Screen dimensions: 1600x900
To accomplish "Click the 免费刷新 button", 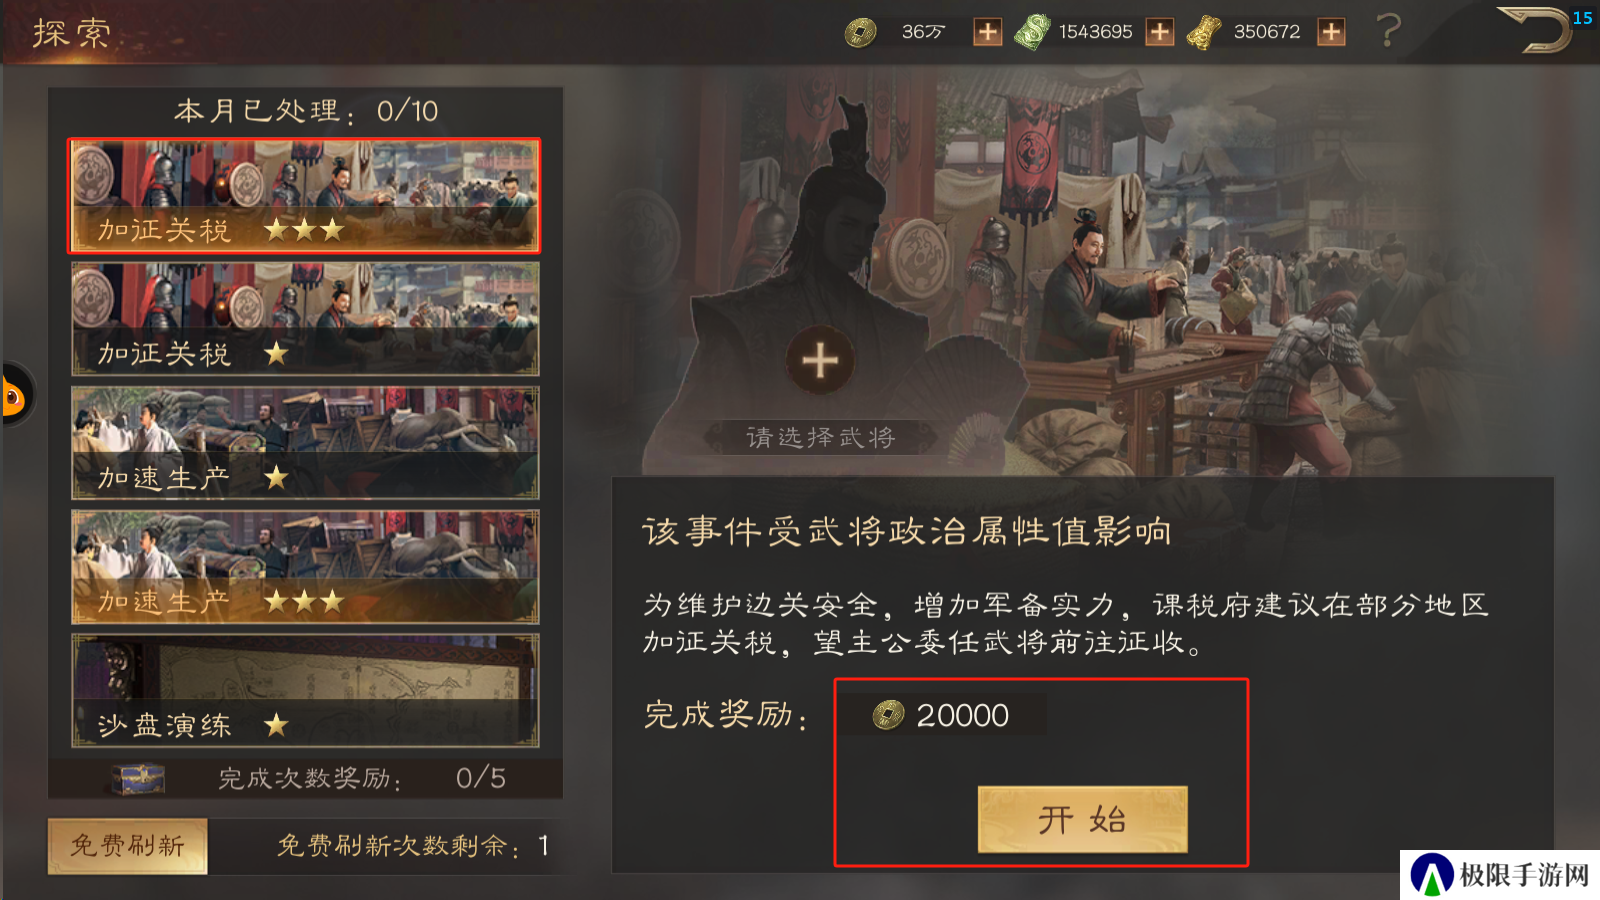I will pyautogui.click(x=128, y=846).
